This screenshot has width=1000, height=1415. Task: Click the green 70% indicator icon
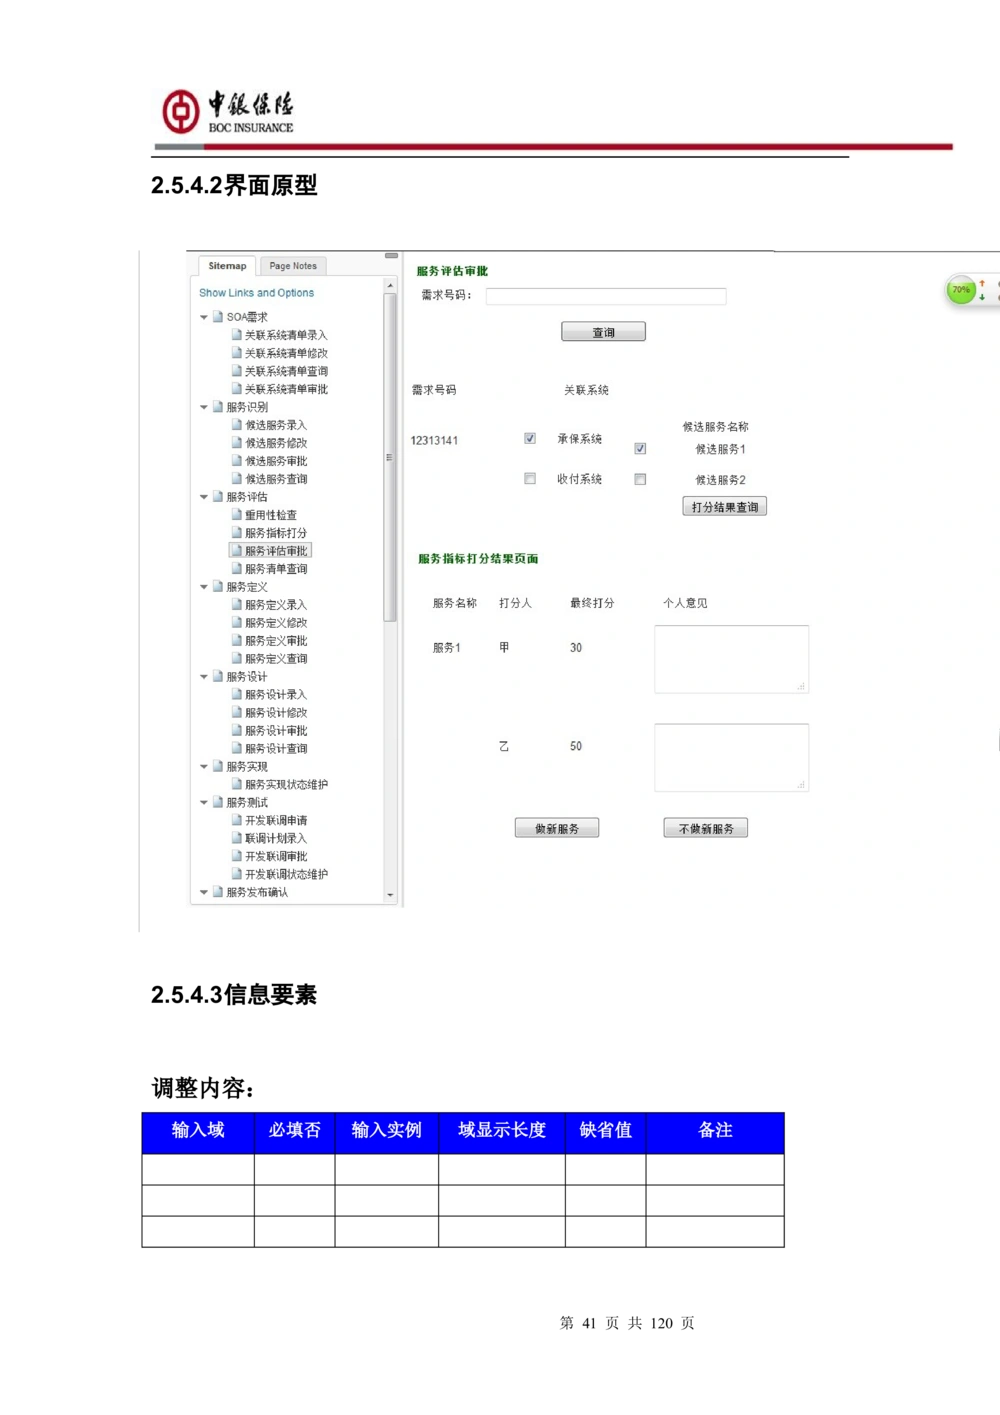(960, 290)
